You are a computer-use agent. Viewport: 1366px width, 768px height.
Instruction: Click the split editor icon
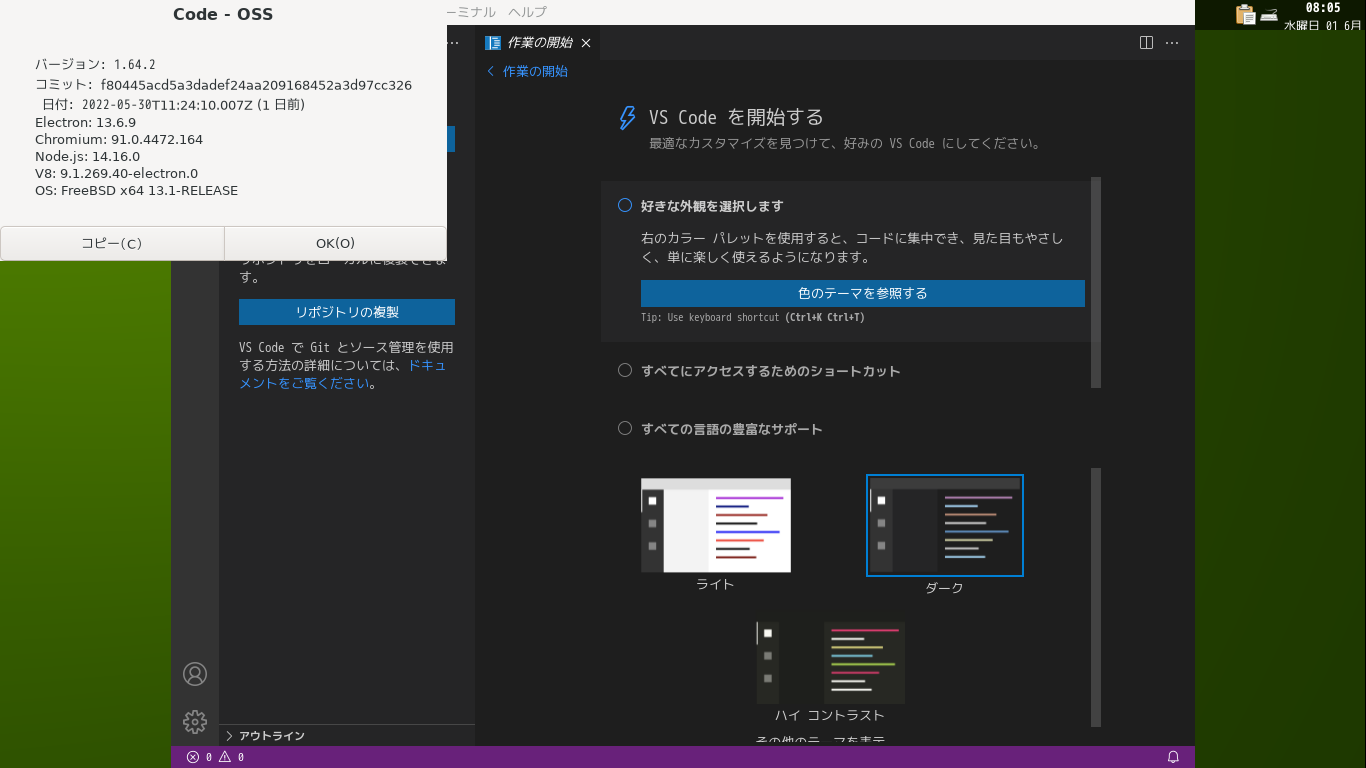pyautogui.click(x=1147, y=42)
